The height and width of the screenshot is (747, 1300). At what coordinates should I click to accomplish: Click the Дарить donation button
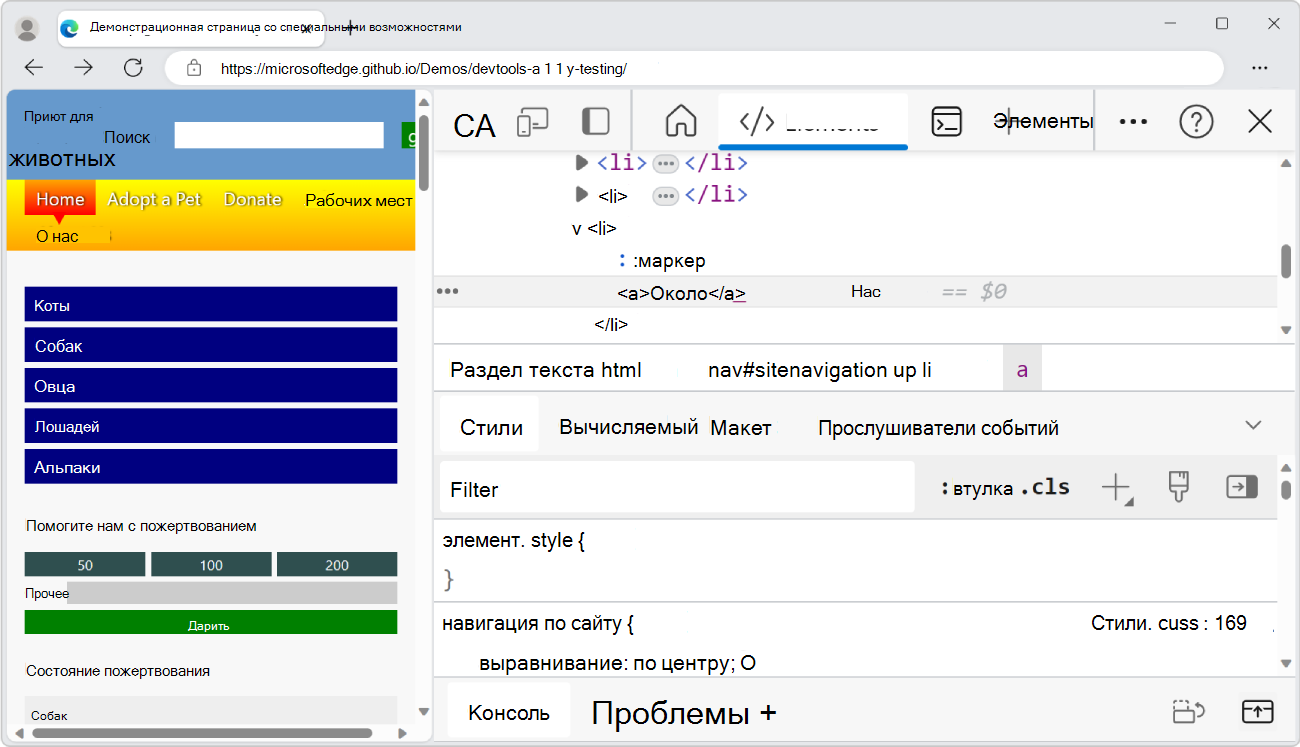[211, 623]
